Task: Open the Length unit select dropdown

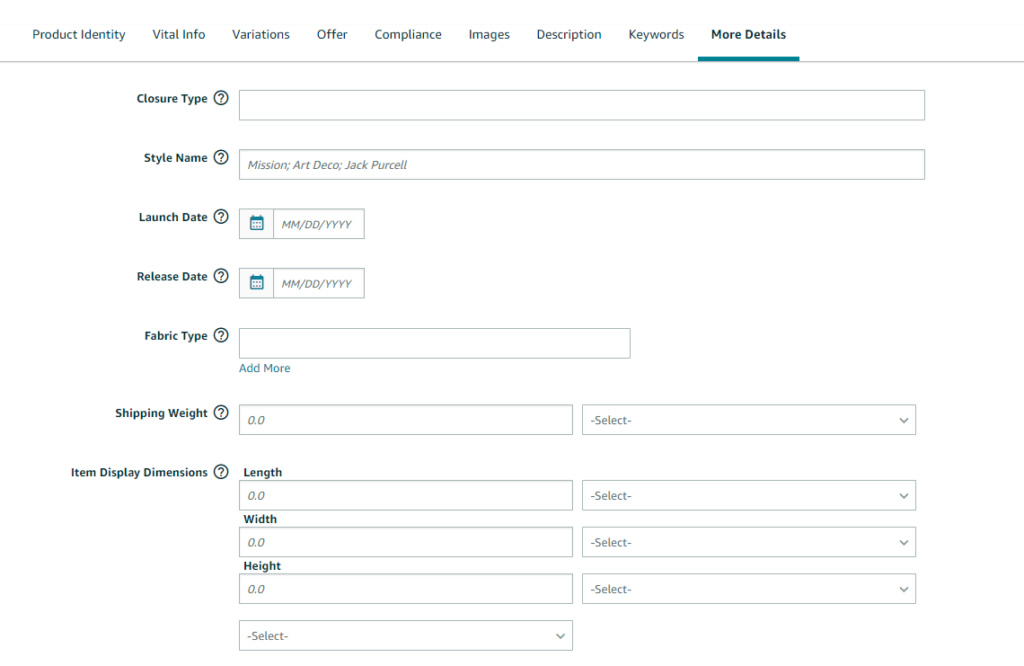Action: pos(748,496)
